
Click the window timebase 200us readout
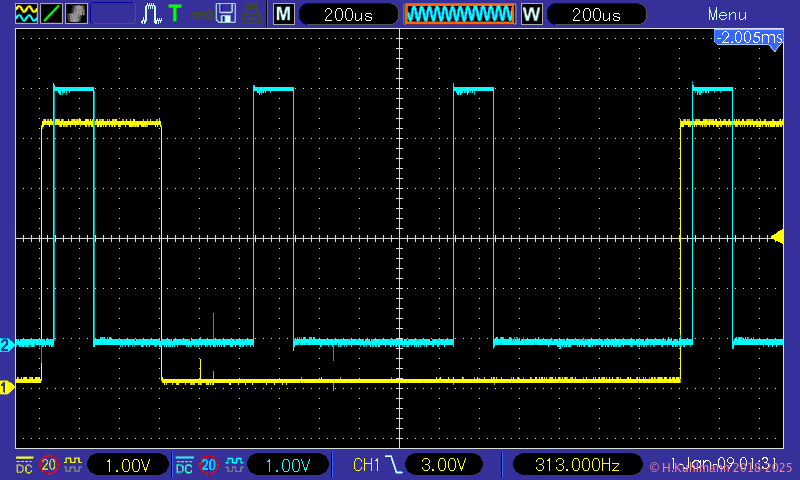click(x=596, y=14)
